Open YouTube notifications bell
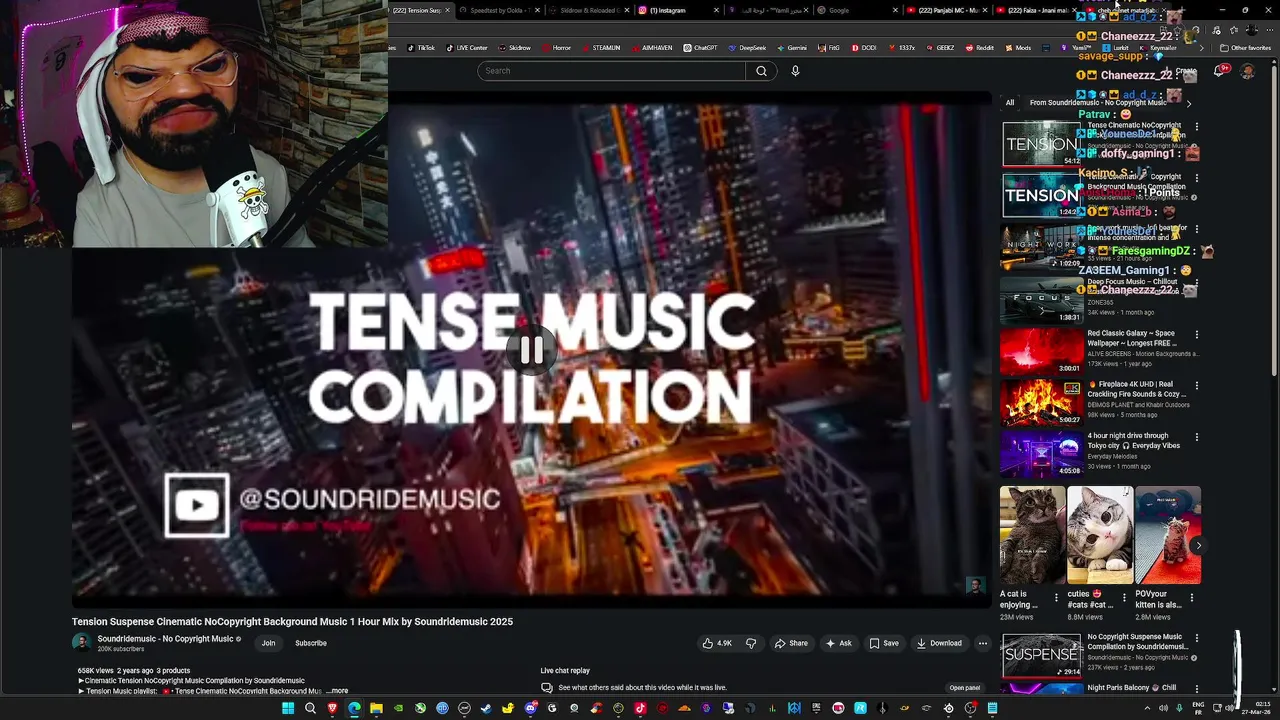 click(1220, 71)
